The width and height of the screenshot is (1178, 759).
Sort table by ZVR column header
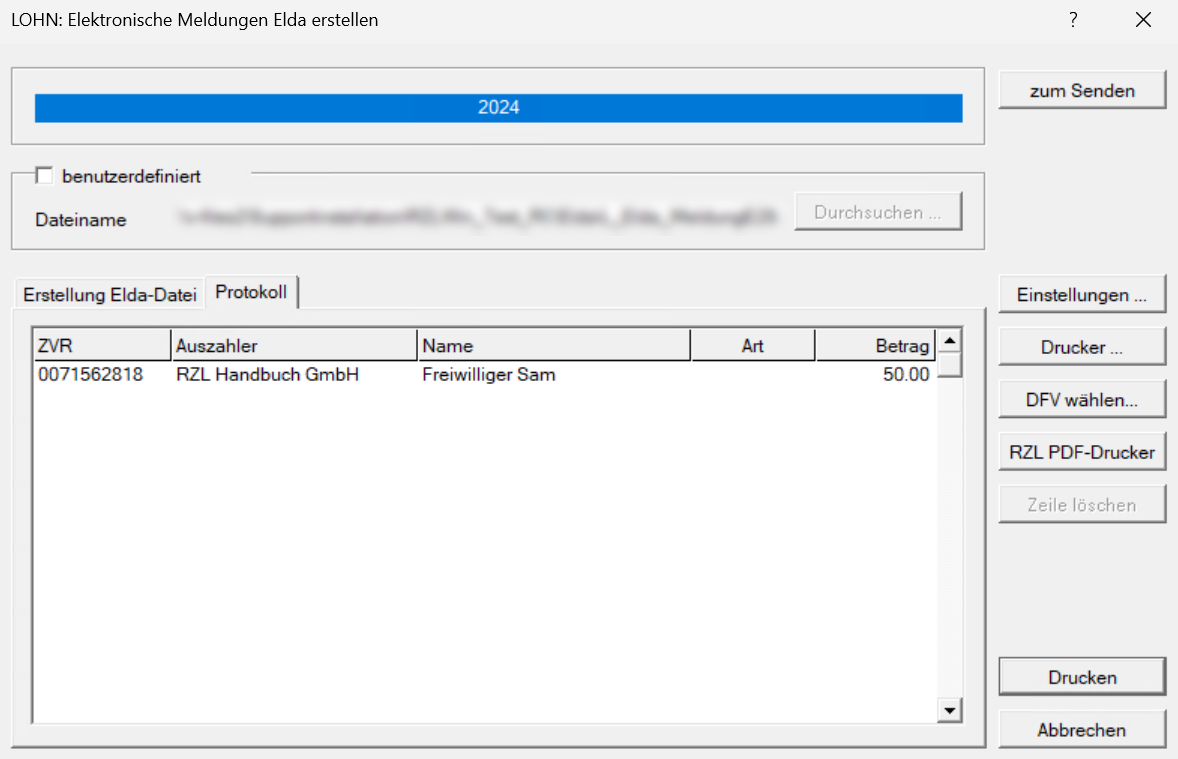point(101,345)
